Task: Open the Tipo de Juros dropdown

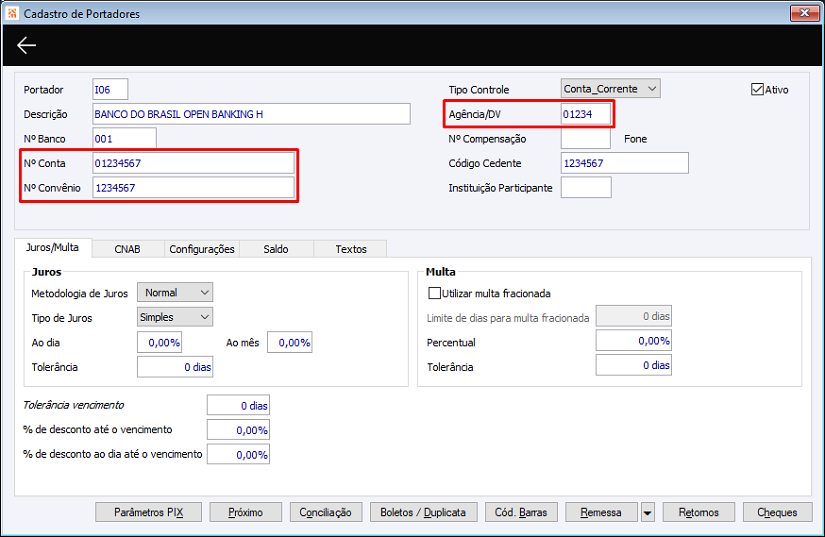Action: pos(175,317)
